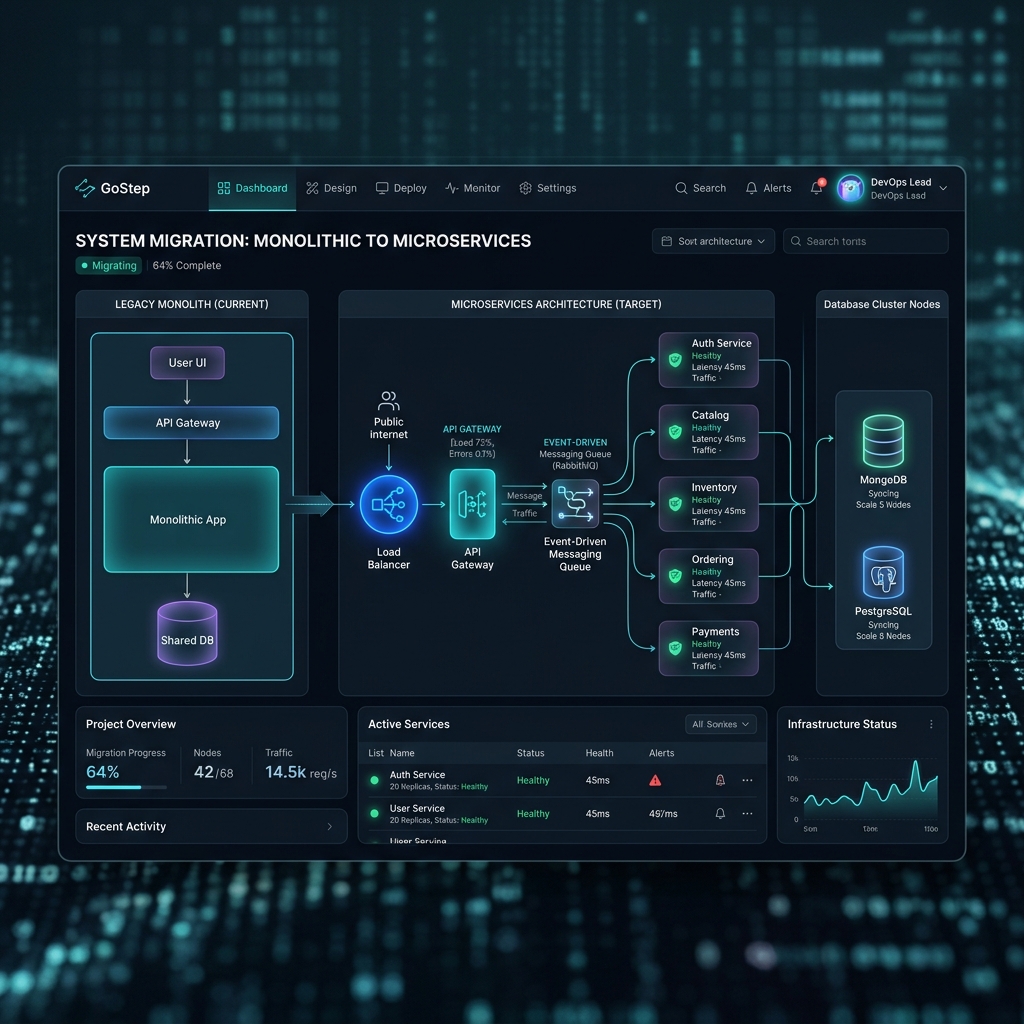Click the DevOps Lead avatar

click(850, 188)
